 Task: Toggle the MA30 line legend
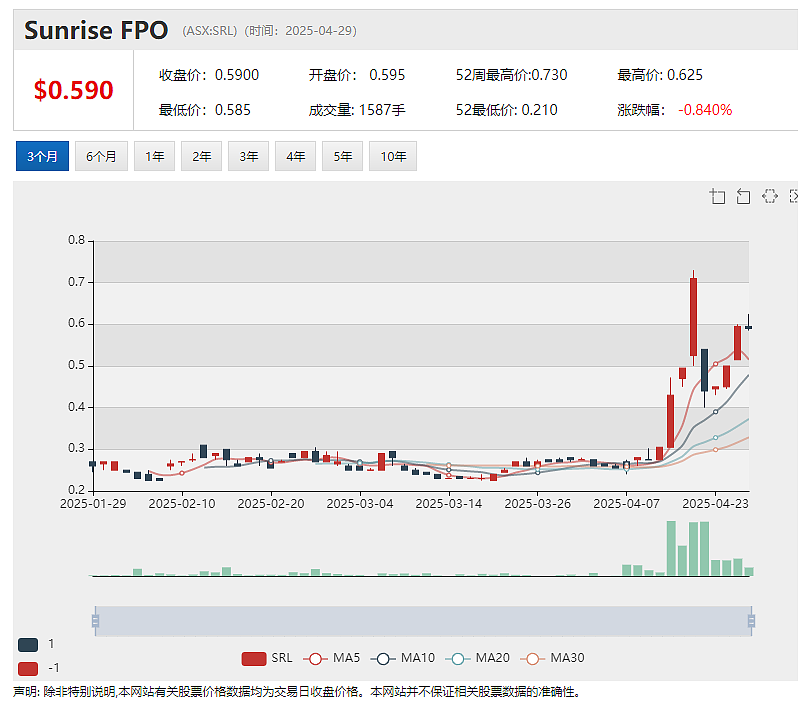[552, 658]
